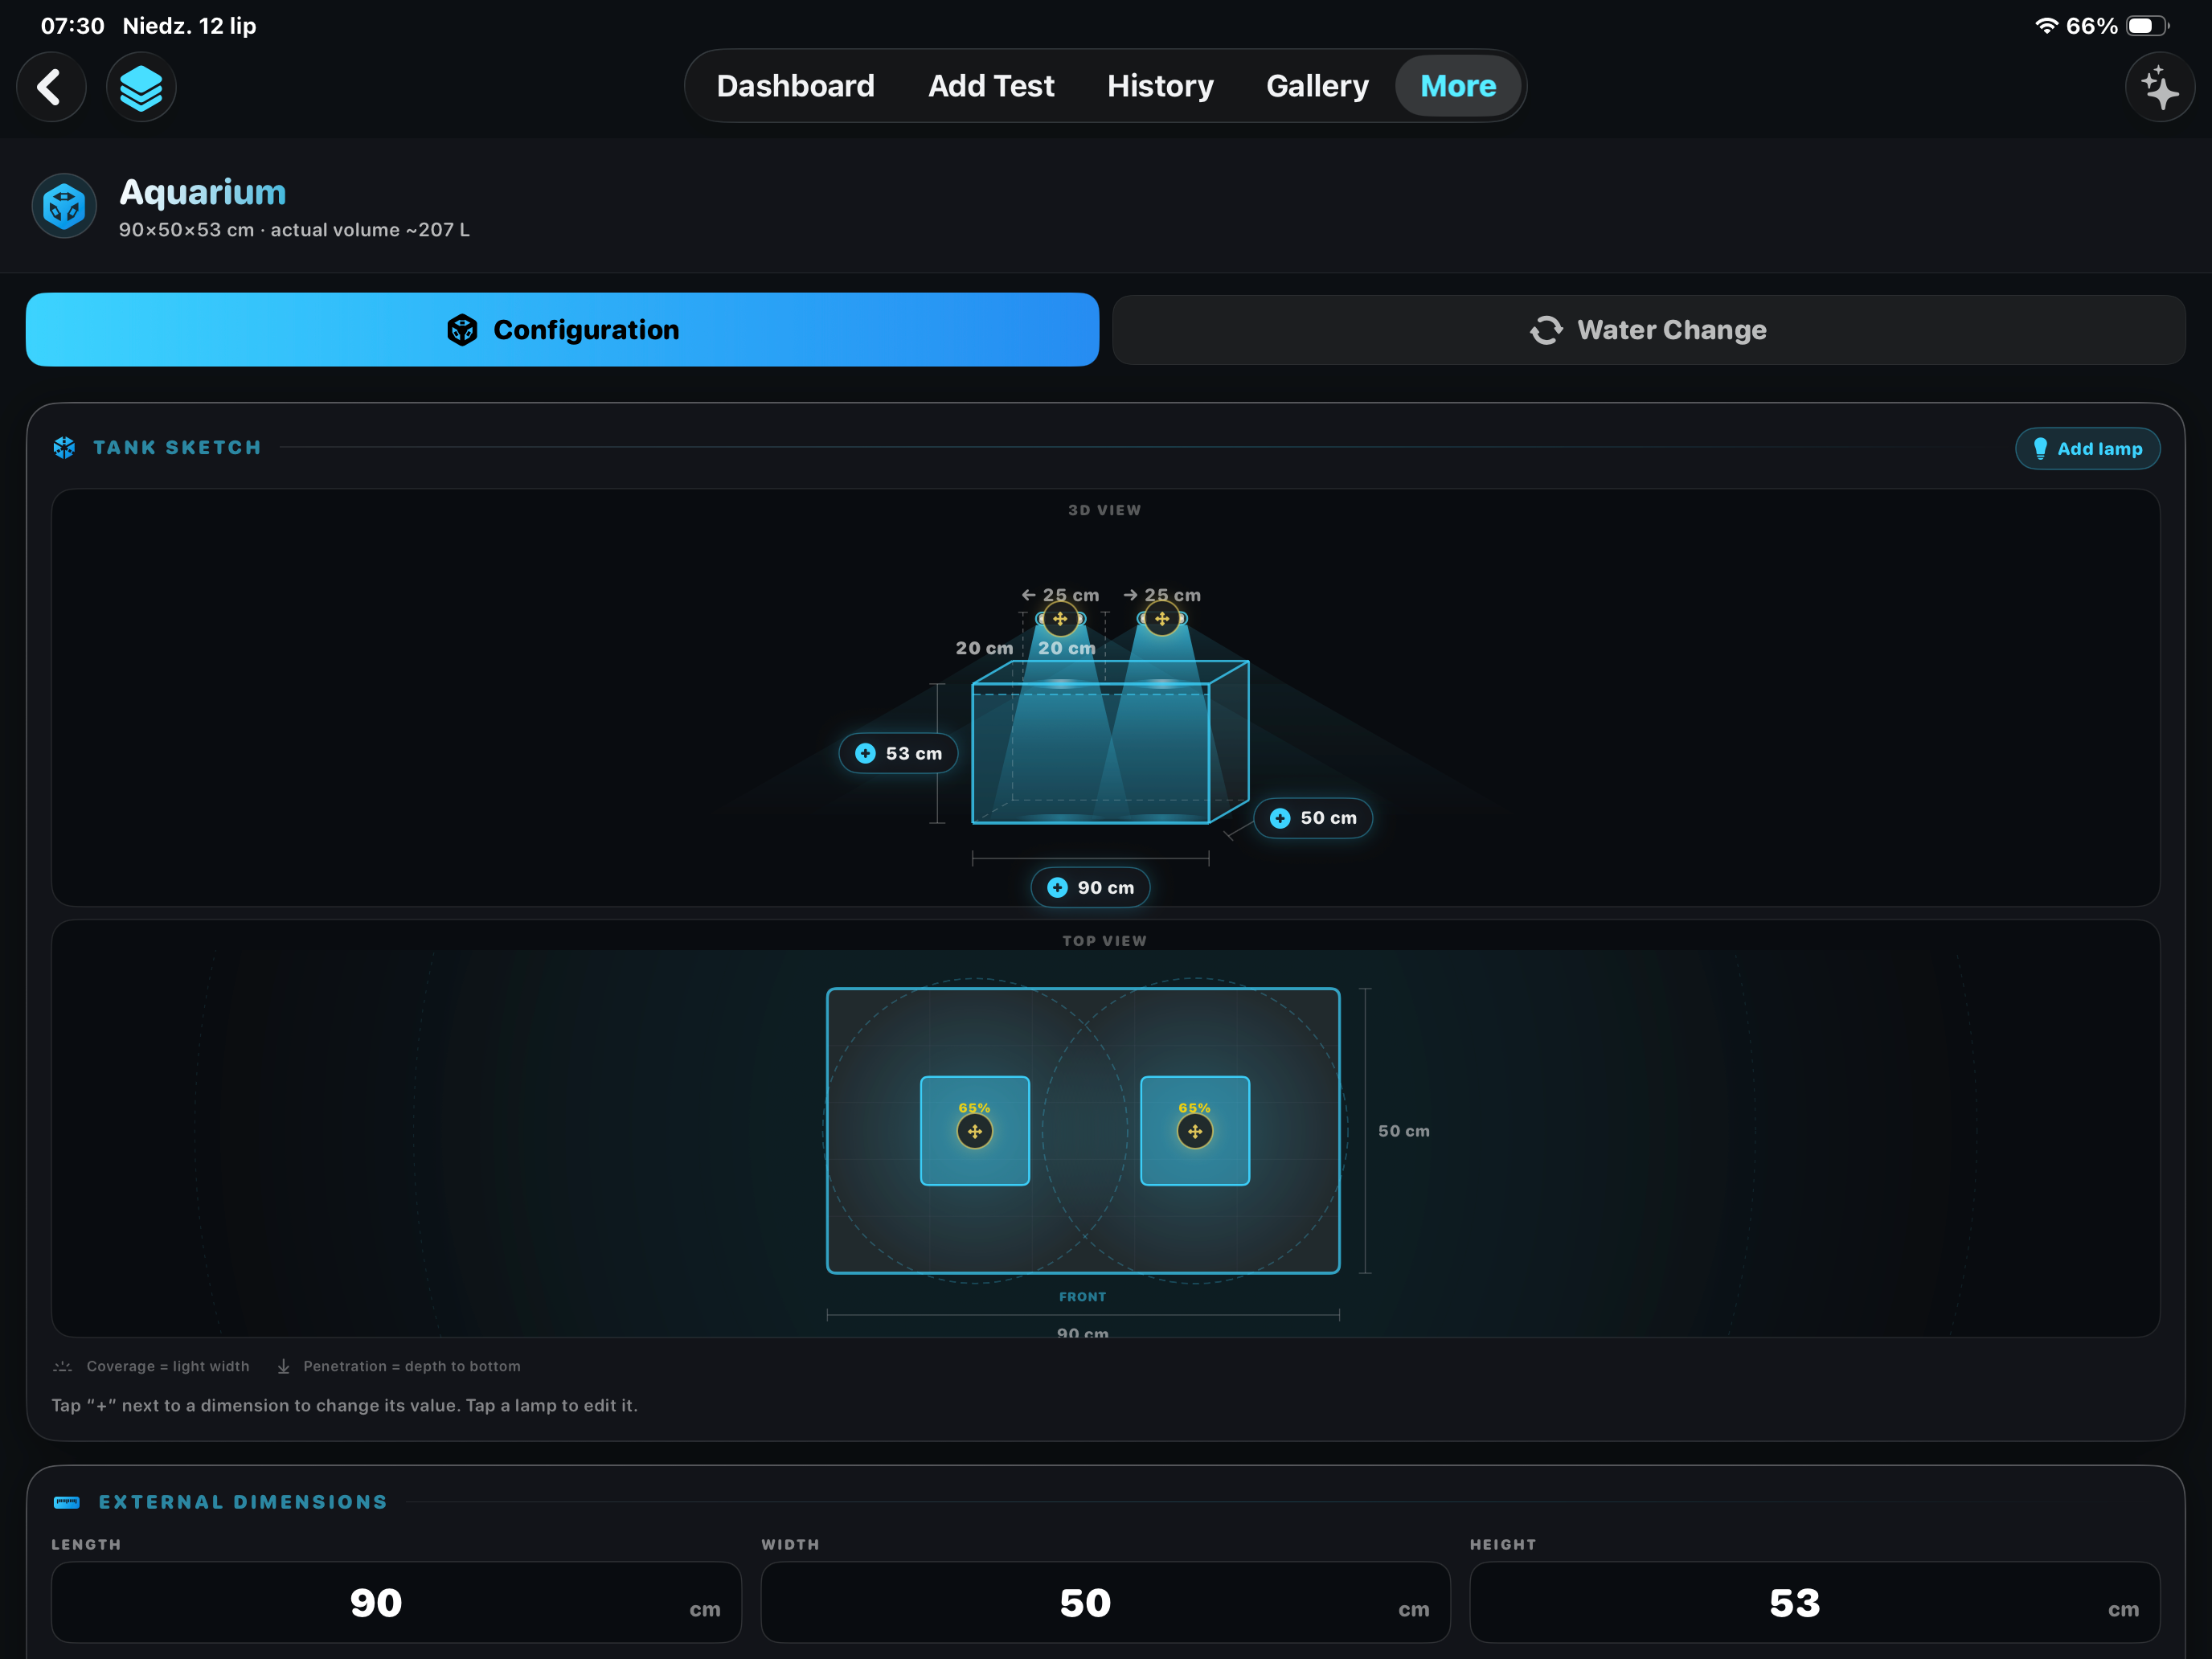Click the 3D VIEW heading

tap(1105, 510)
